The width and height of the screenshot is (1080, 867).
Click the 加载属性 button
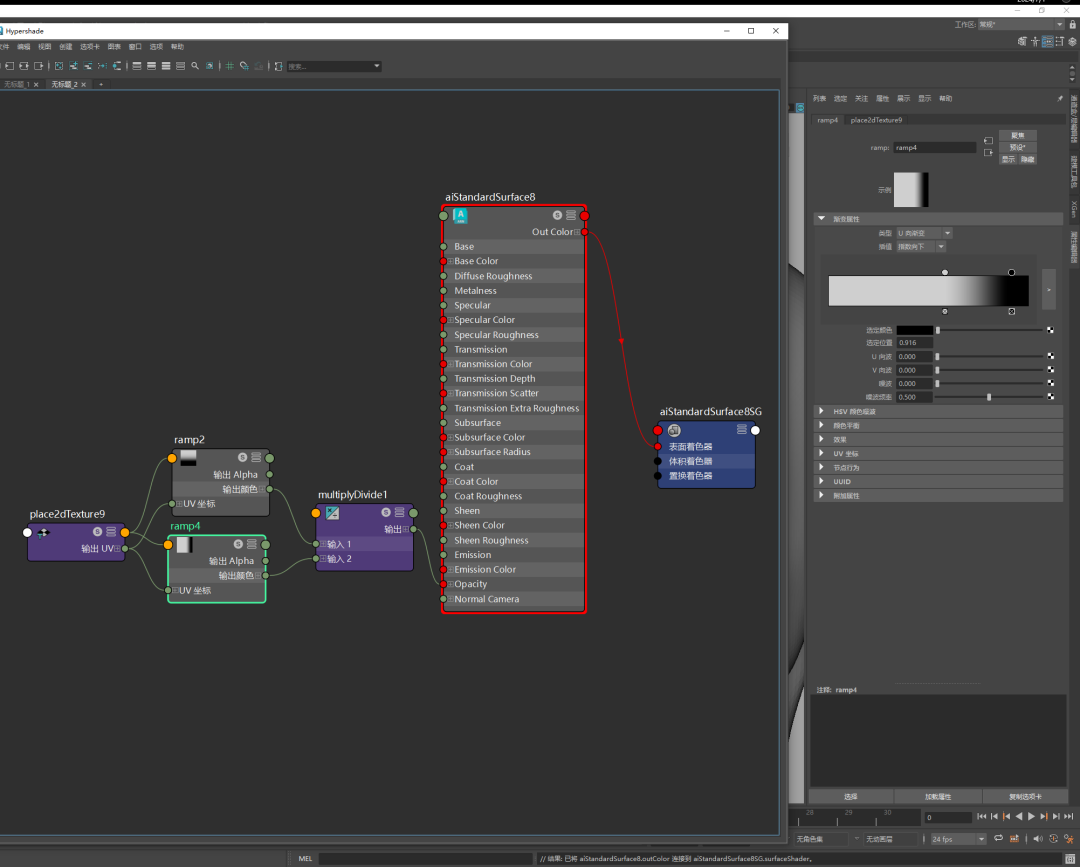click(x=938, y=796)
